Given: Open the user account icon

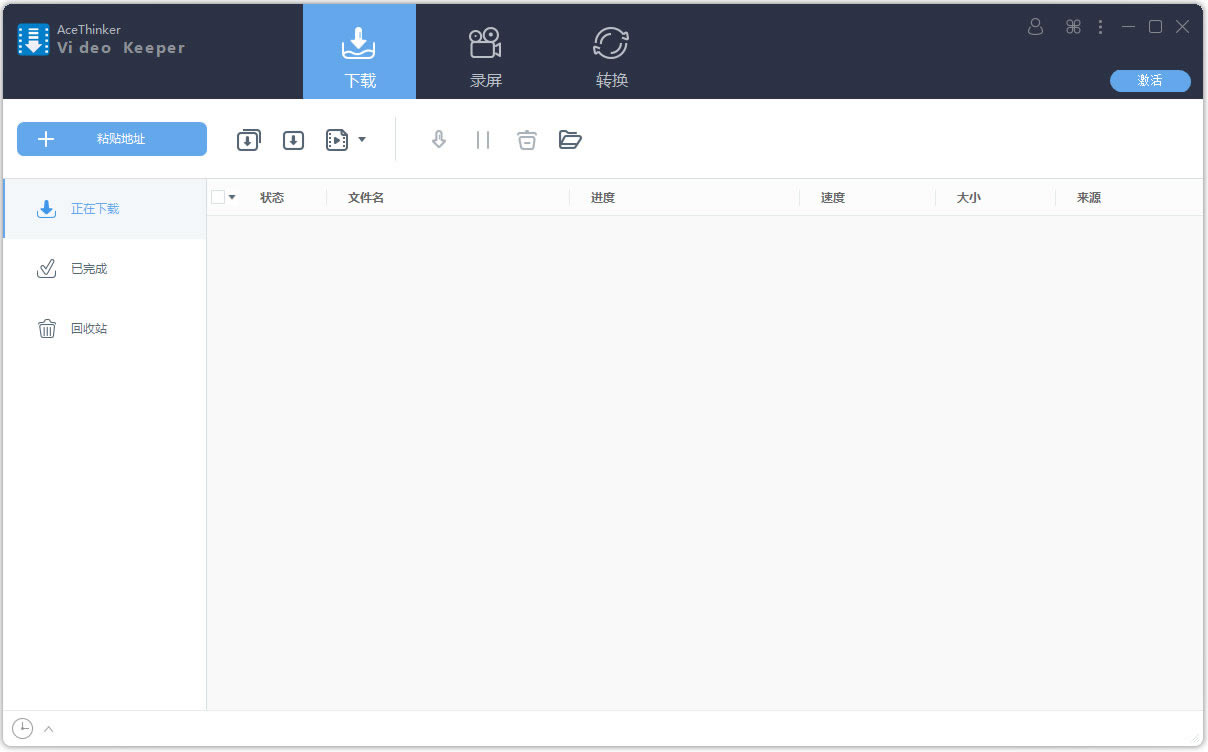Looking at the screenshot, I should point(1035,27).
